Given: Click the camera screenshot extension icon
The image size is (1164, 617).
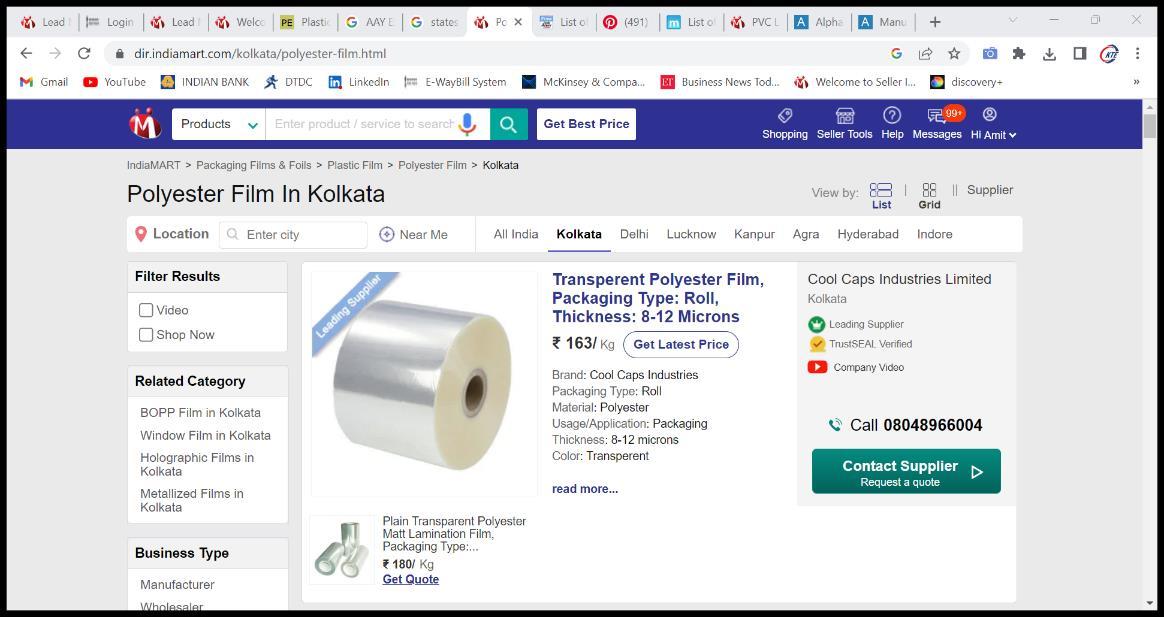Looking at the screenshot, I should pyautogui.click(x=990, y=53).
